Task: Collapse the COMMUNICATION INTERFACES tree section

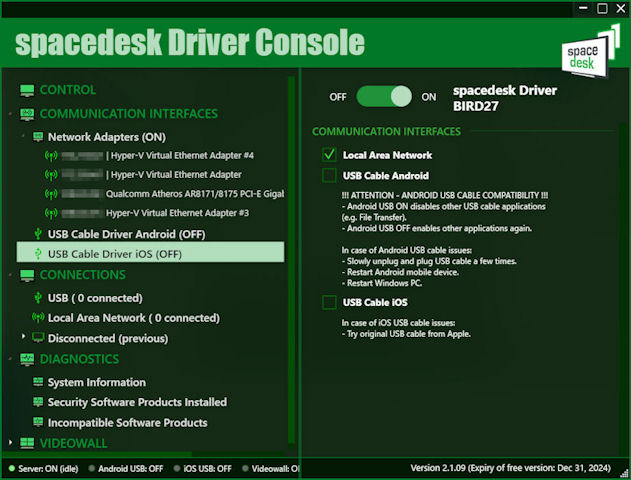Action: 10,115
